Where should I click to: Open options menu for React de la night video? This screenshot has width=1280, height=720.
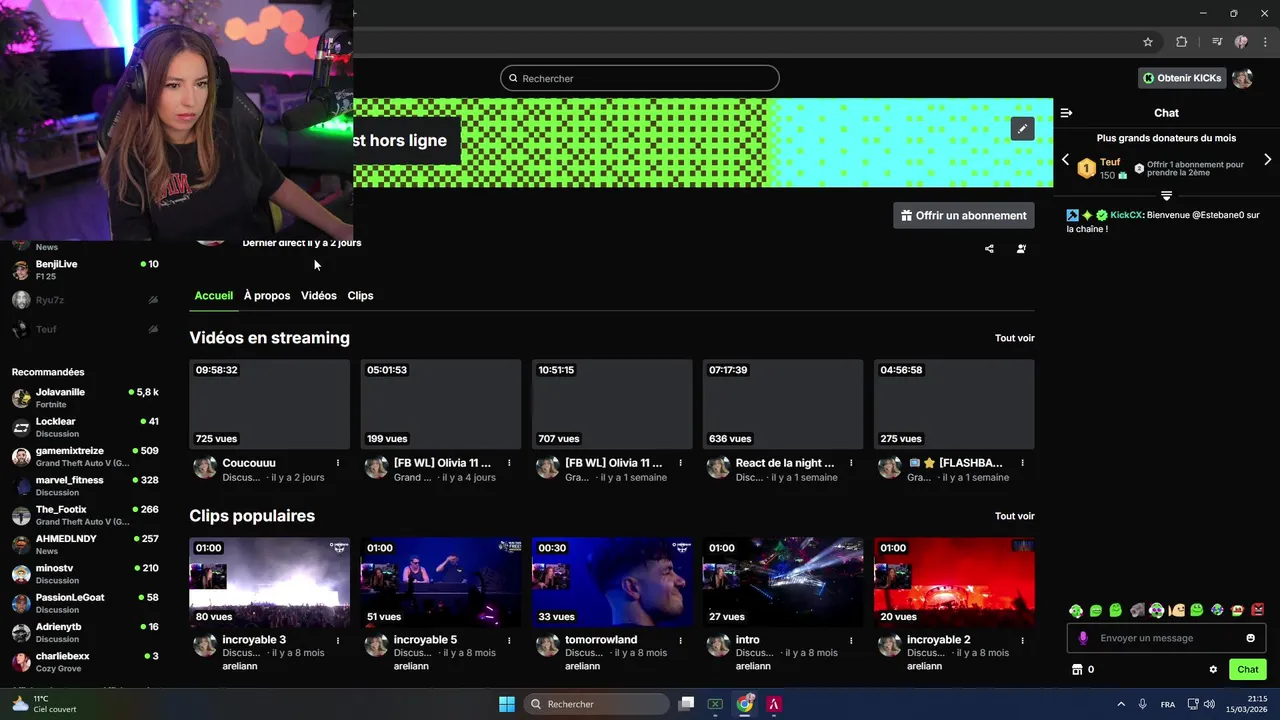(851, 463)
